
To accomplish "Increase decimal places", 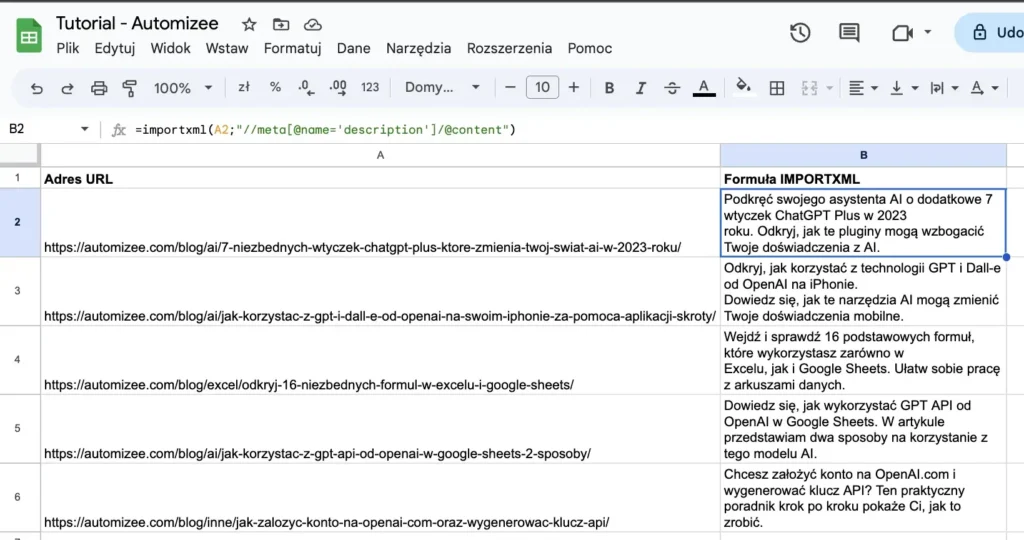I will coord(338,87).
